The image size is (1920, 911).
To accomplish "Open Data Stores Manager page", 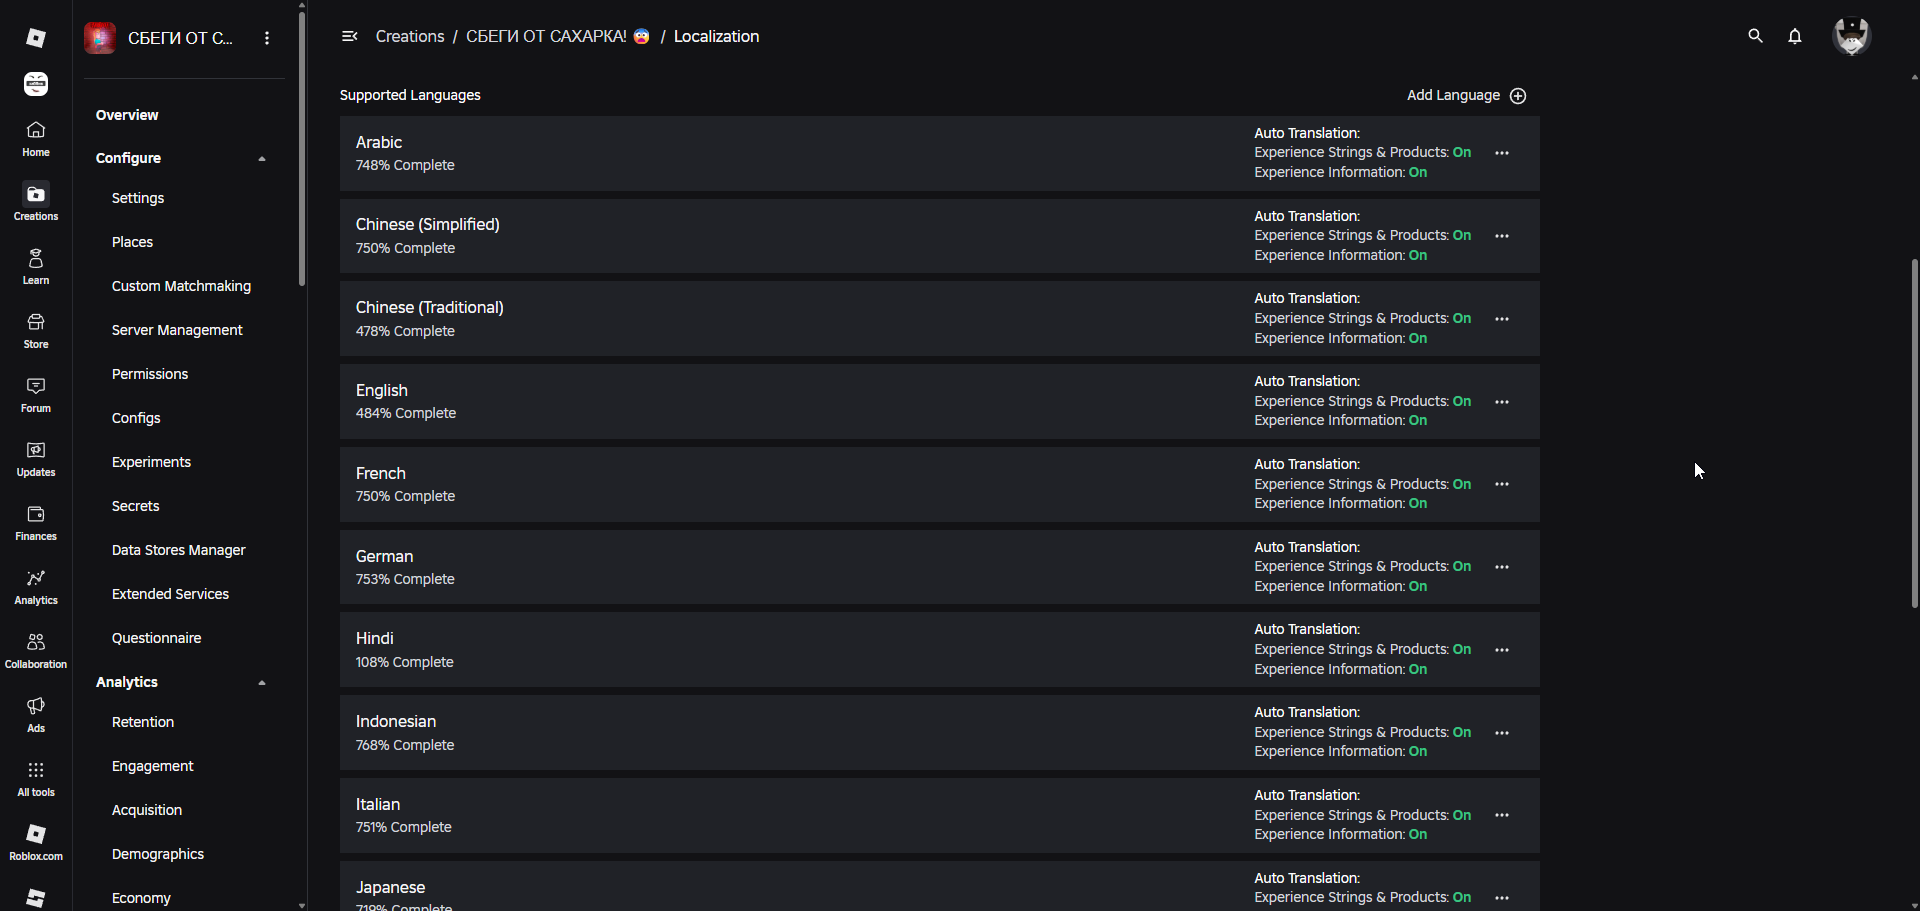I will pyautogui.click(x=178, y=550).
